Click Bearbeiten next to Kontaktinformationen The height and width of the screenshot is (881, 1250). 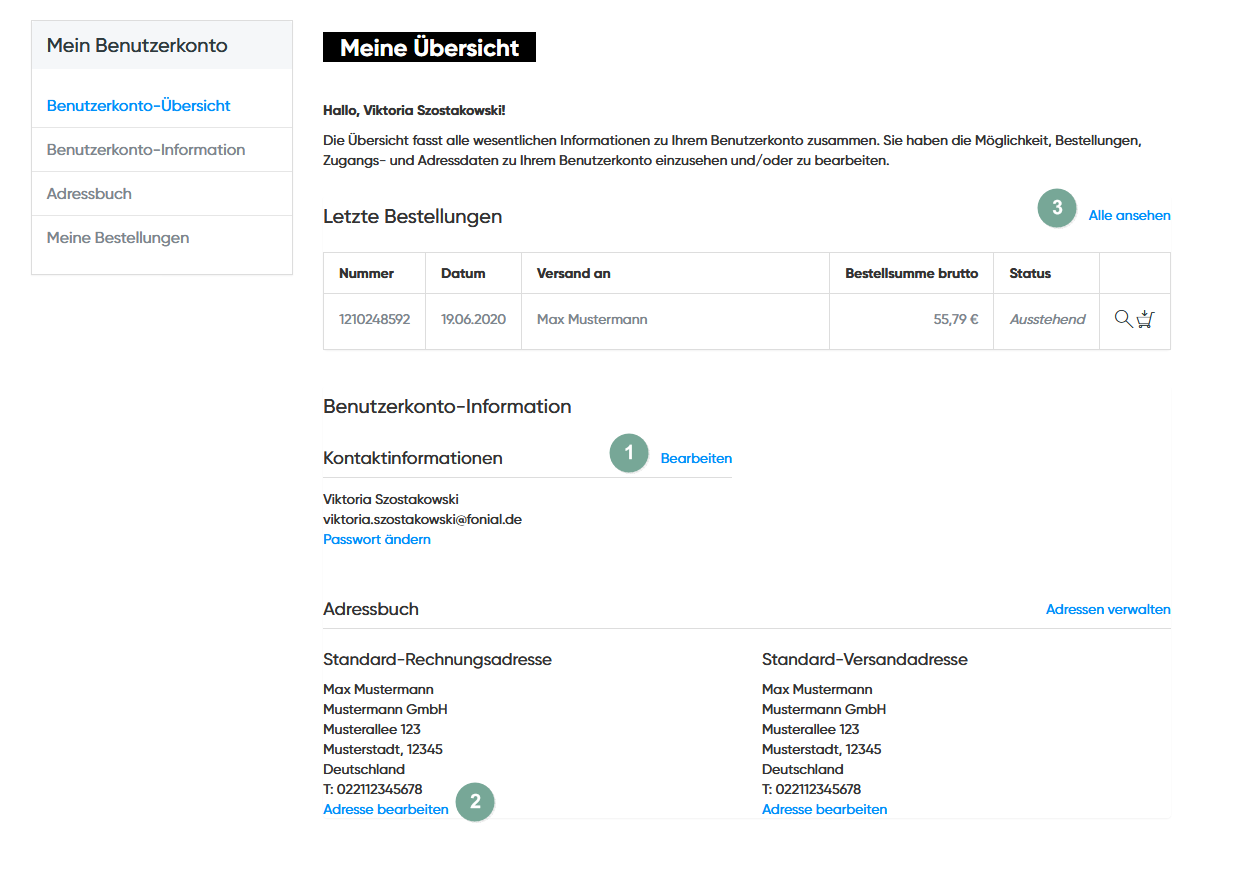click(696, 459)
